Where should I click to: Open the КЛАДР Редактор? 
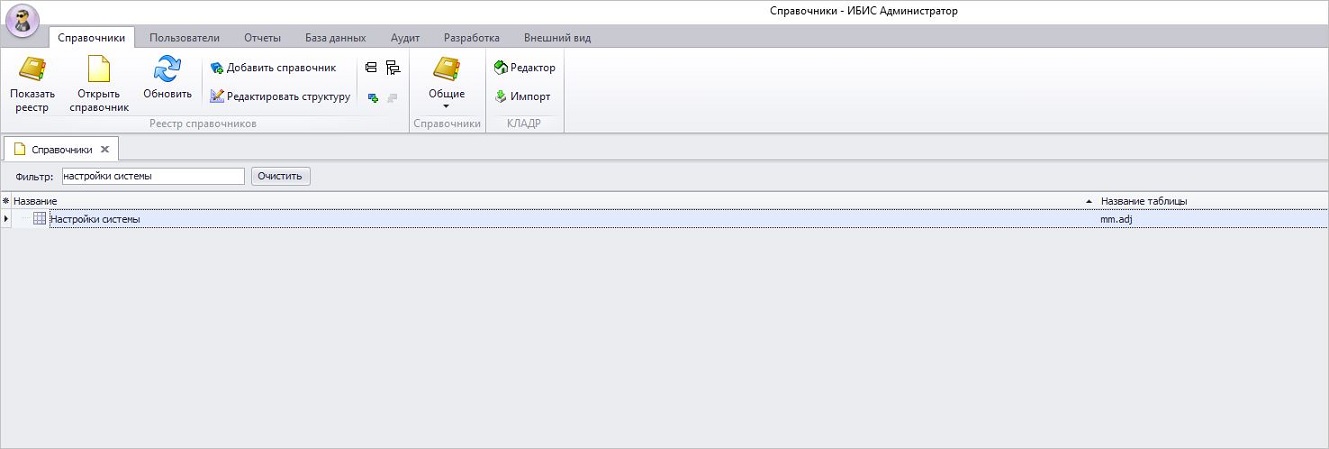click(525, 68)
